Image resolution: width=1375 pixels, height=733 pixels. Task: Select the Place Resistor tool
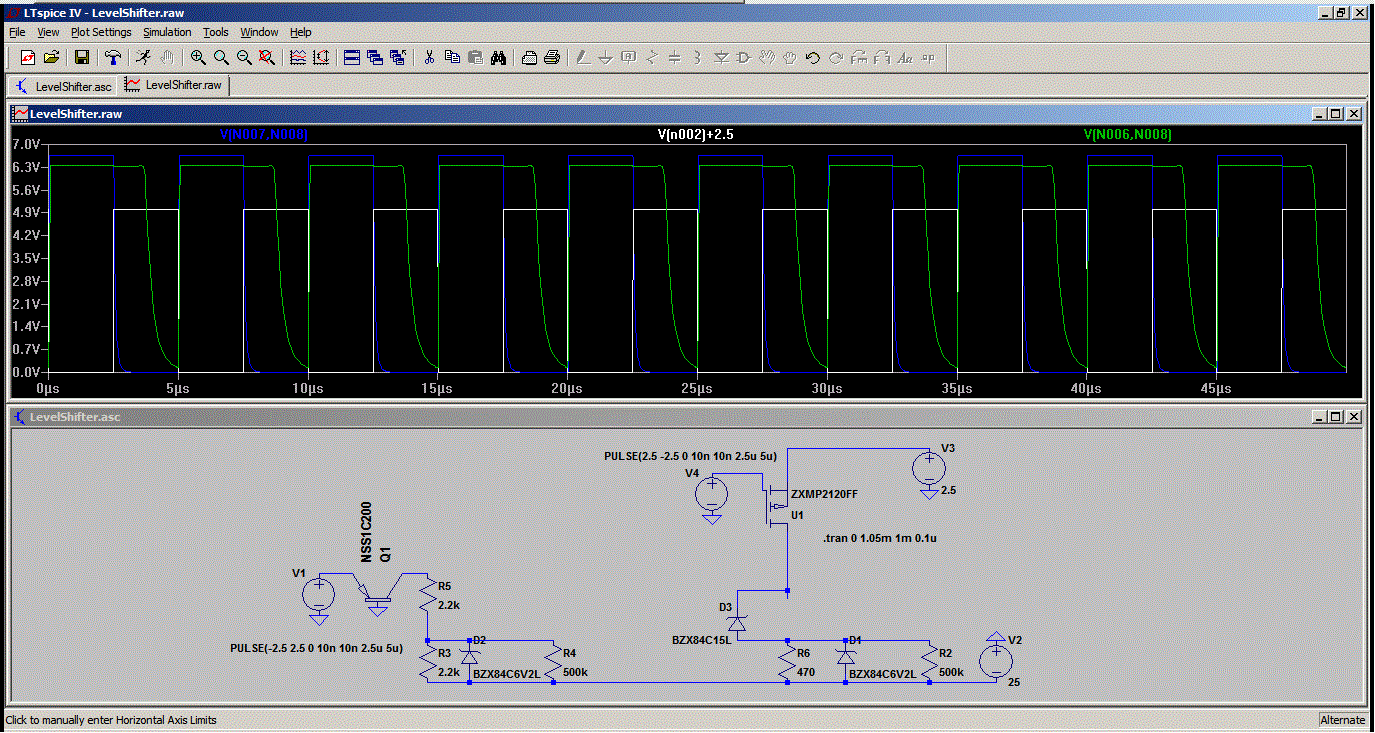(x=652, y=58)
